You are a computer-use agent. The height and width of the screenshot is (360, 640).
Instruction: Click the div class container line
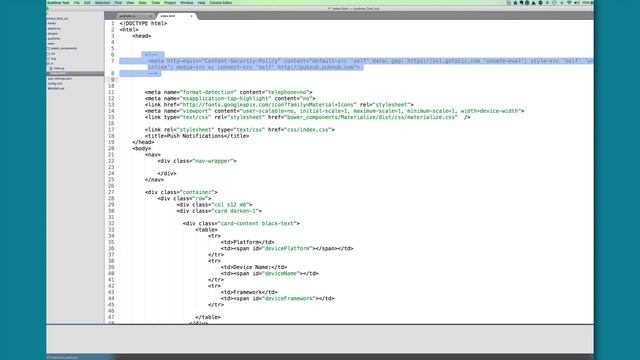point(181,192)
